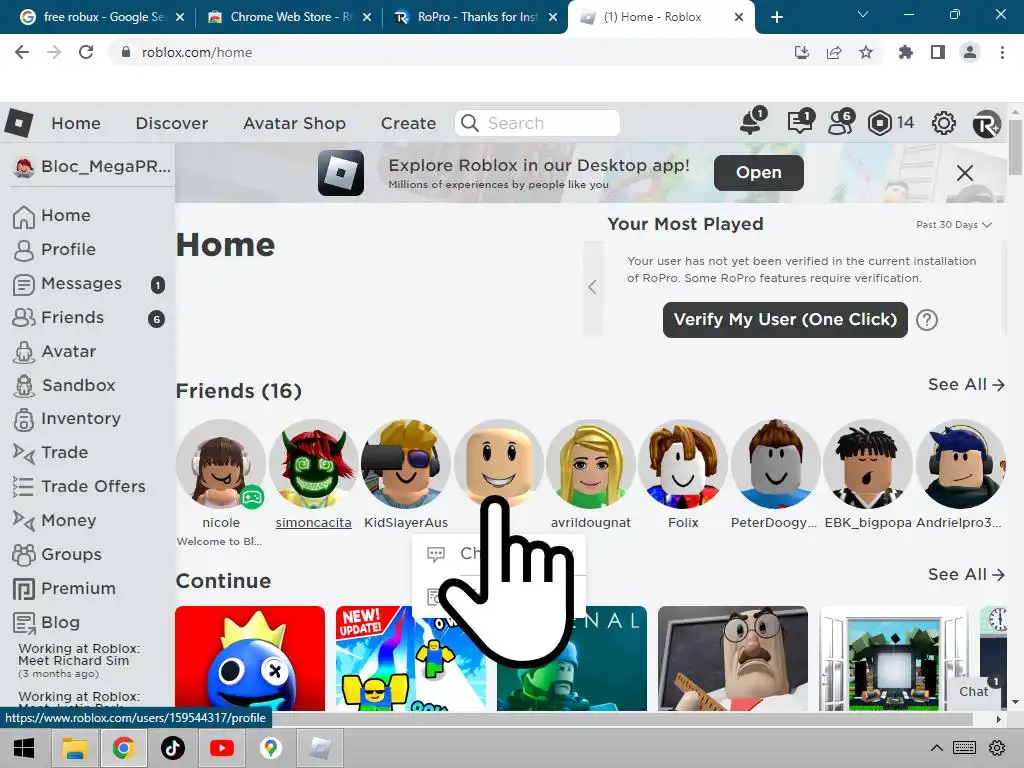Click See All next to Friends
The width and height of the screenshot is (1024, 768).
click(x=966, y=385)
